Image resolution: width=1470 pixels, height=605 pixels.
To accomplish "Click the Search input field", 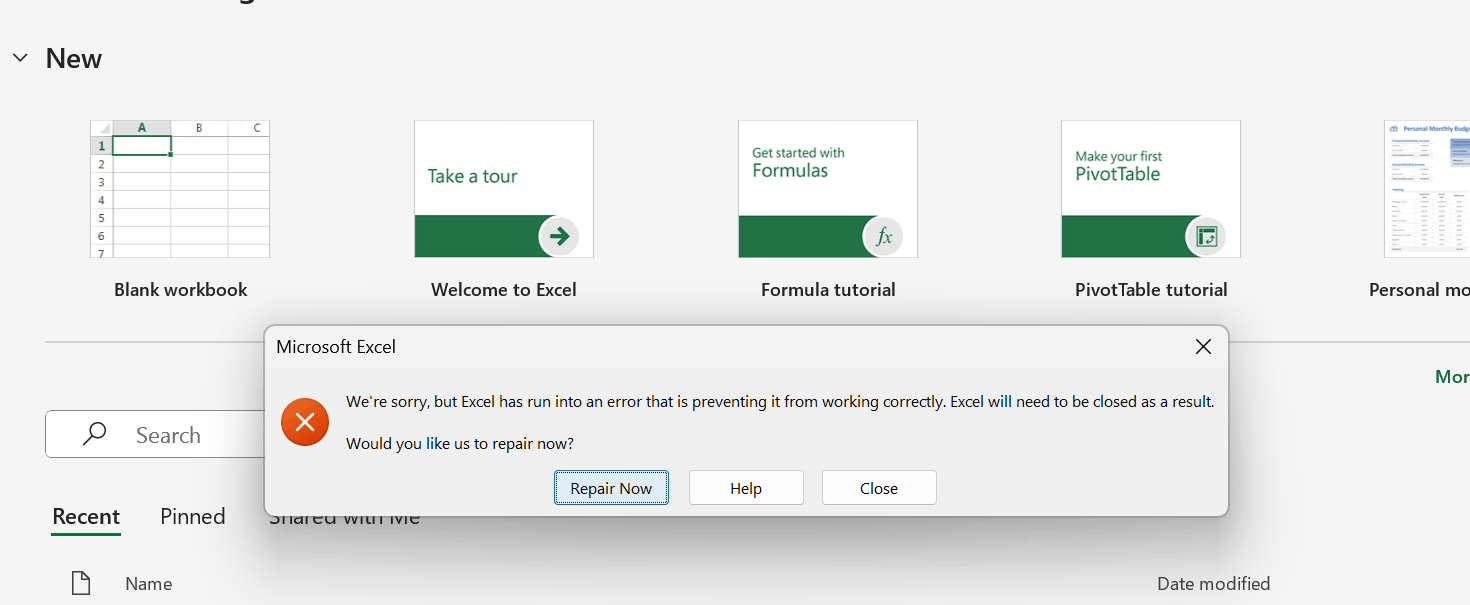I will coord(155,434).
